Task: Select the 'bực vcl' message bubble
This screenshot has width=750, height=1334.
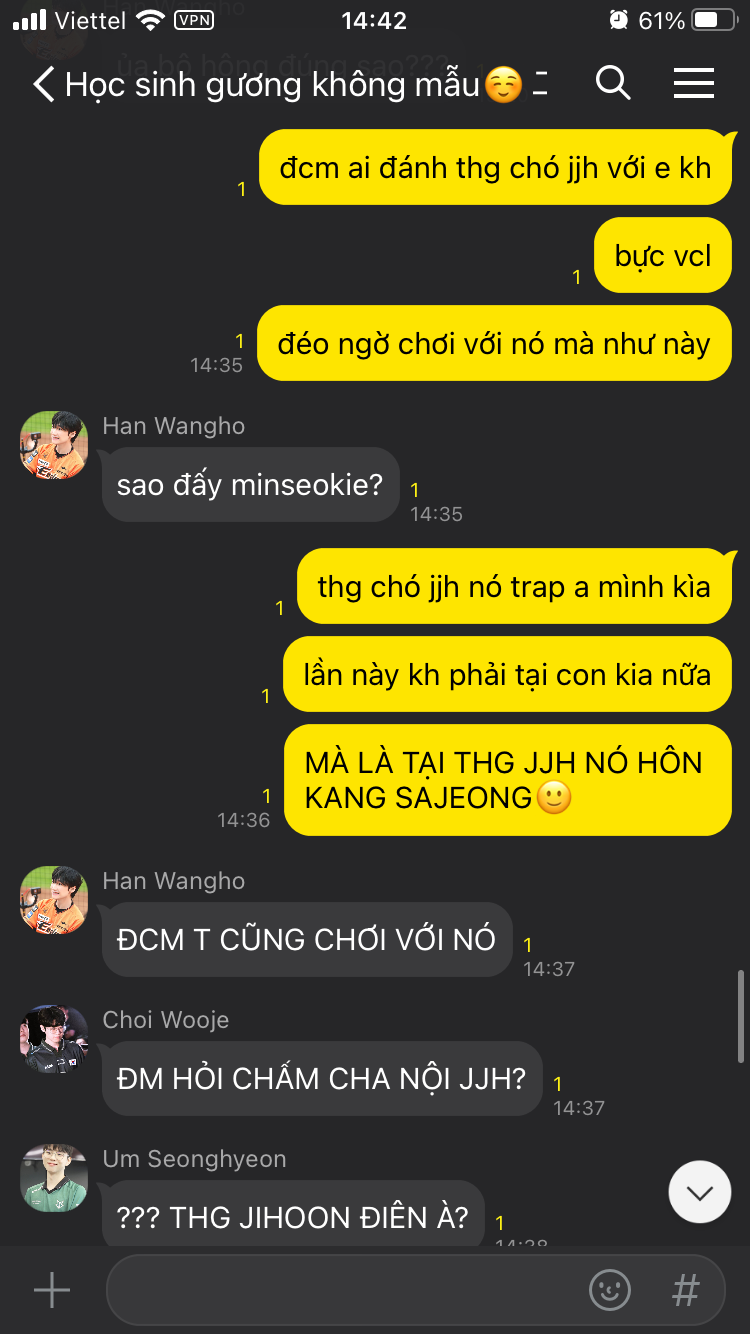Action: click(663, 256)
